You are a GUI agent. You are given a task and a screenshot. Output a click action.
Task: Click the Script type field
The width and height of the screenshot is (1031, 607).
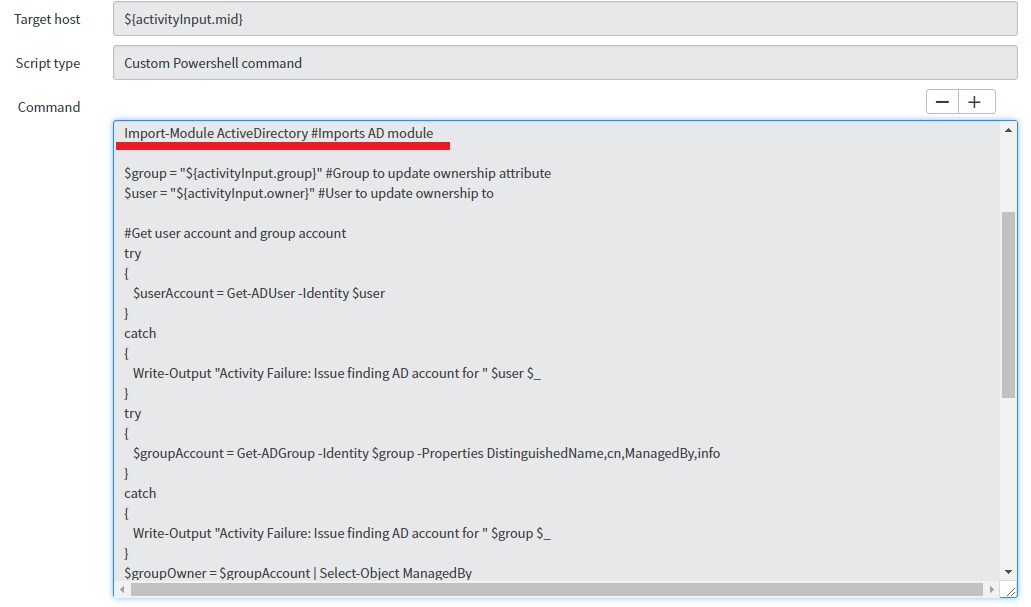coord(565,63)
